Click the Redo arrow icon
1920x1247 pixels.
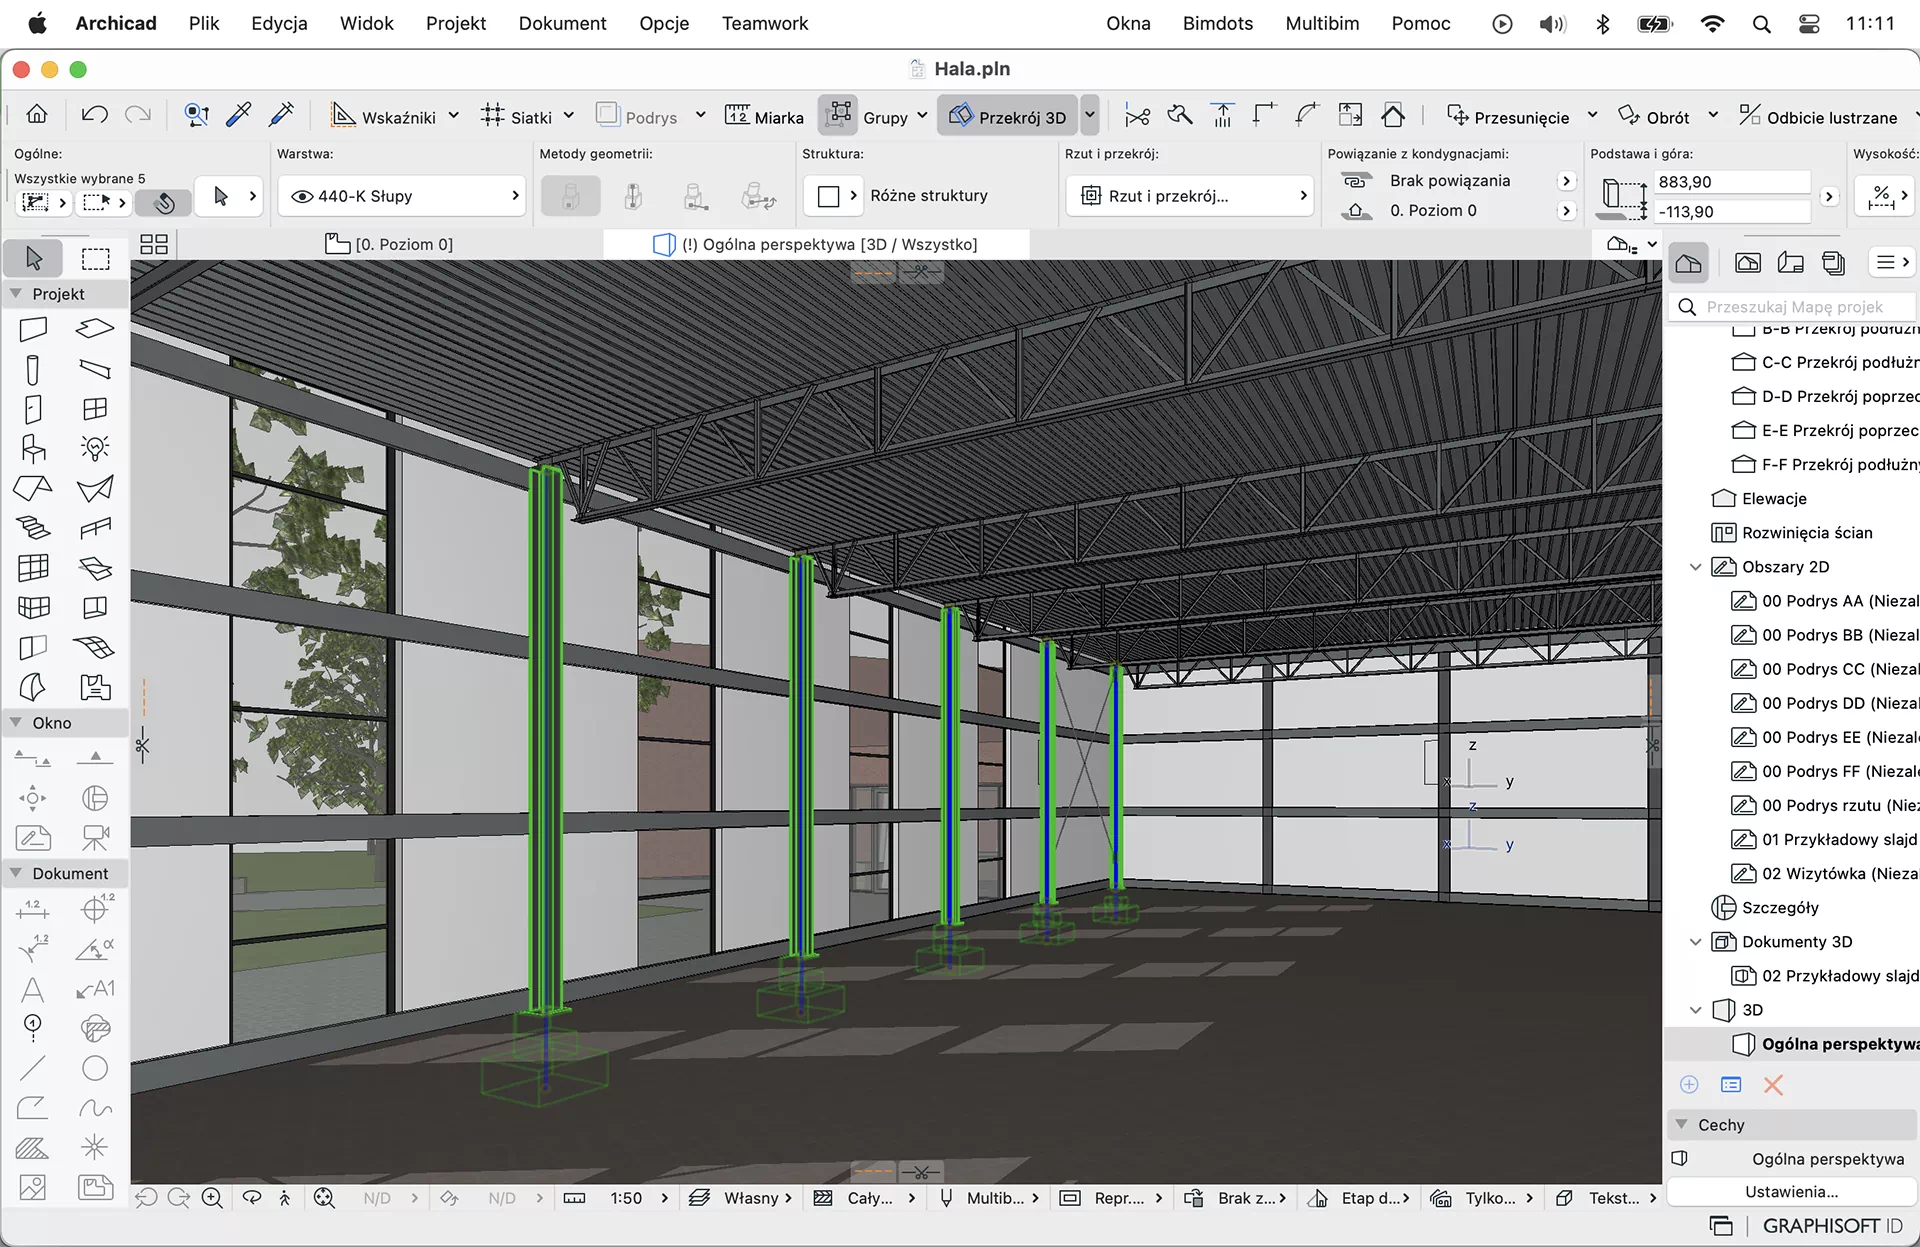tap(138, 115)
